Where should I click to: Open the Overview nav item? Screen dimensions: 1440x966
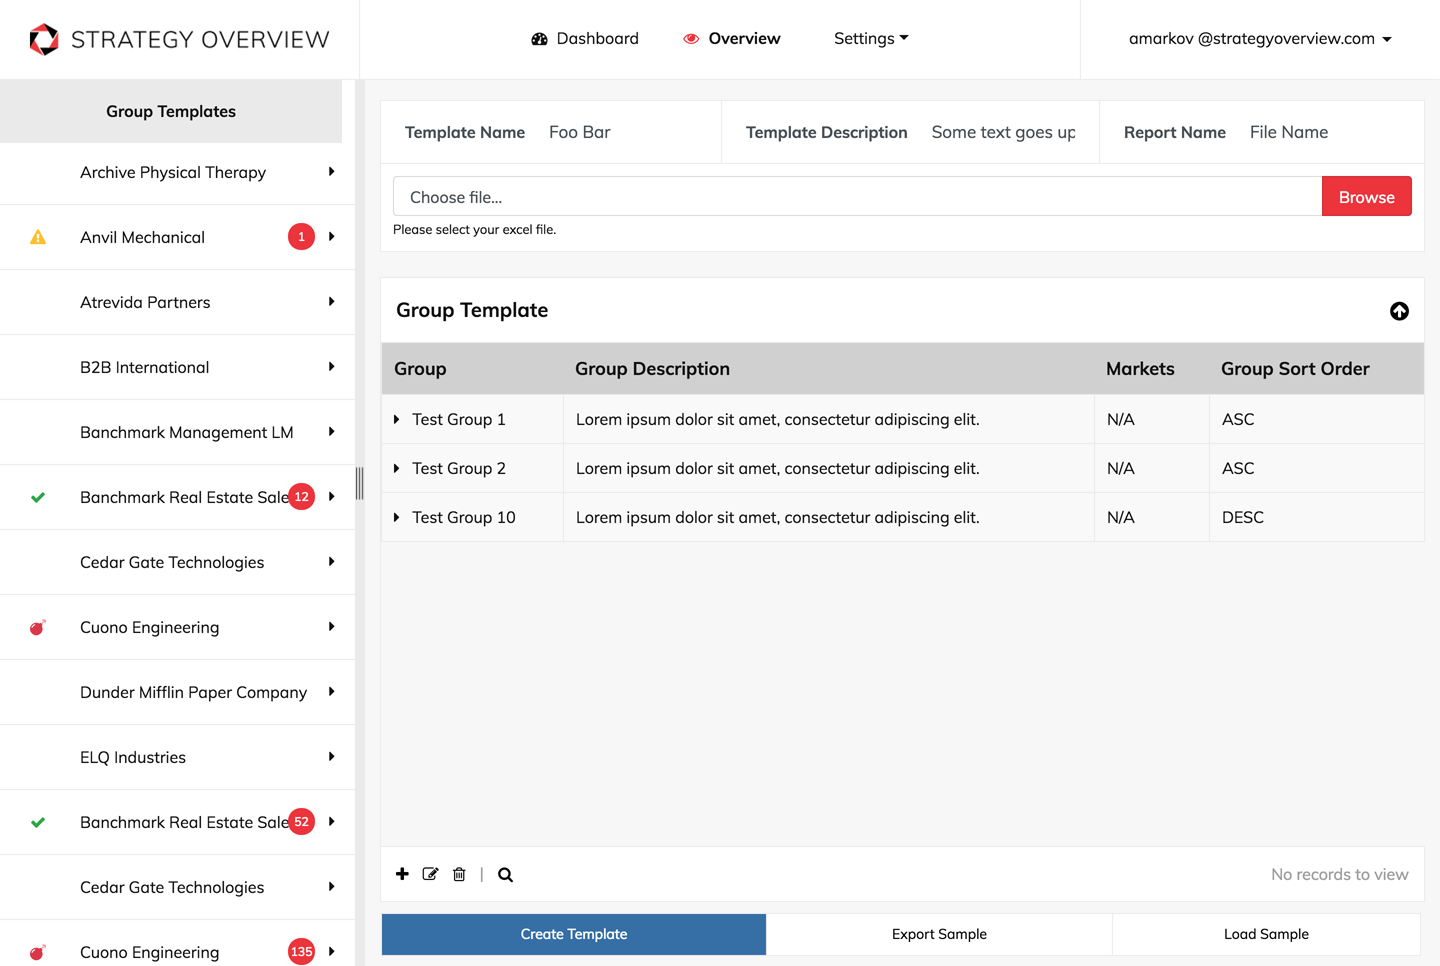click(x=732, y=39)
